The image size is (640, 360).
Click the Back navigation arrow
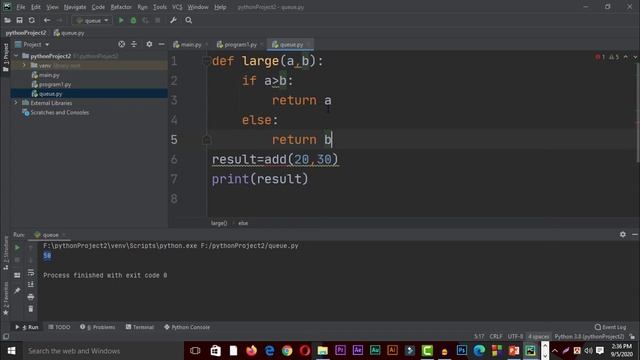coord(47,20)
